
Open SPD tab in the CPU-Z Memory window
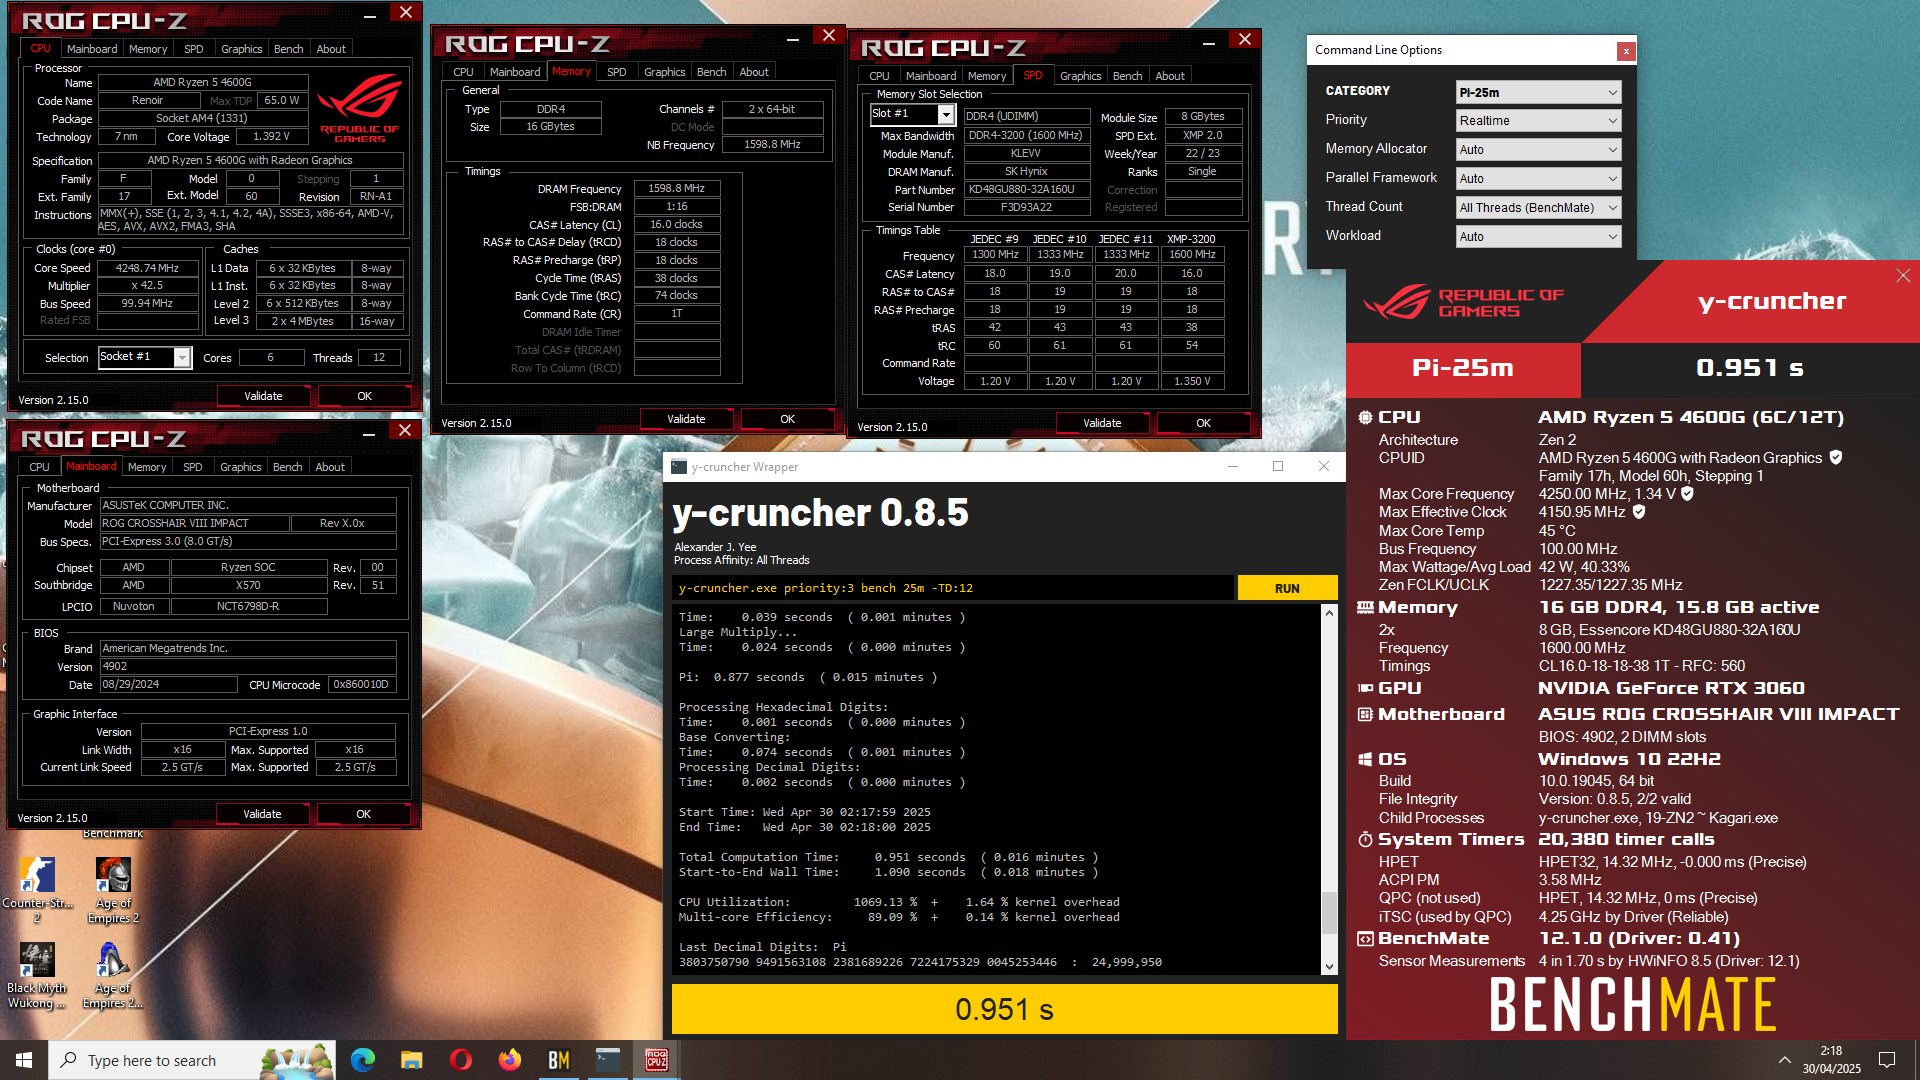pos(616,72)
